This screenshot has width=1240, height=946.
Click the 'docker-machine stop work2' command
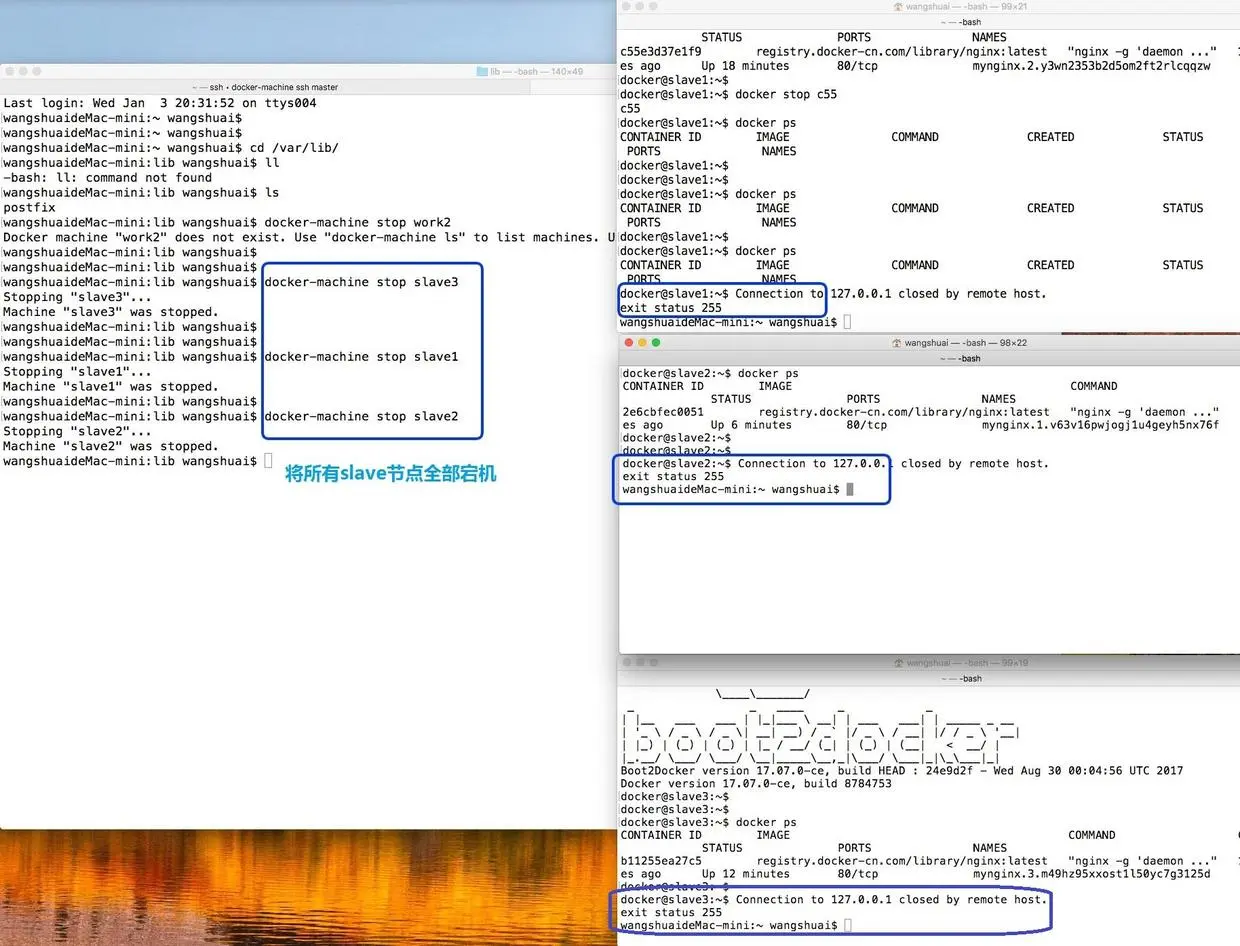tap(357, 222)
